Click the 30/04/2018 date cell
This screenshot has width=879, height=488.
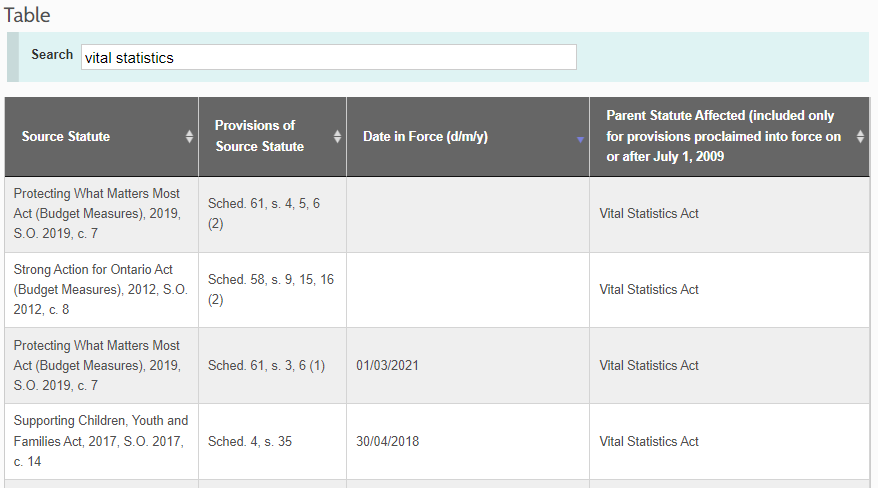pos(387,442)
